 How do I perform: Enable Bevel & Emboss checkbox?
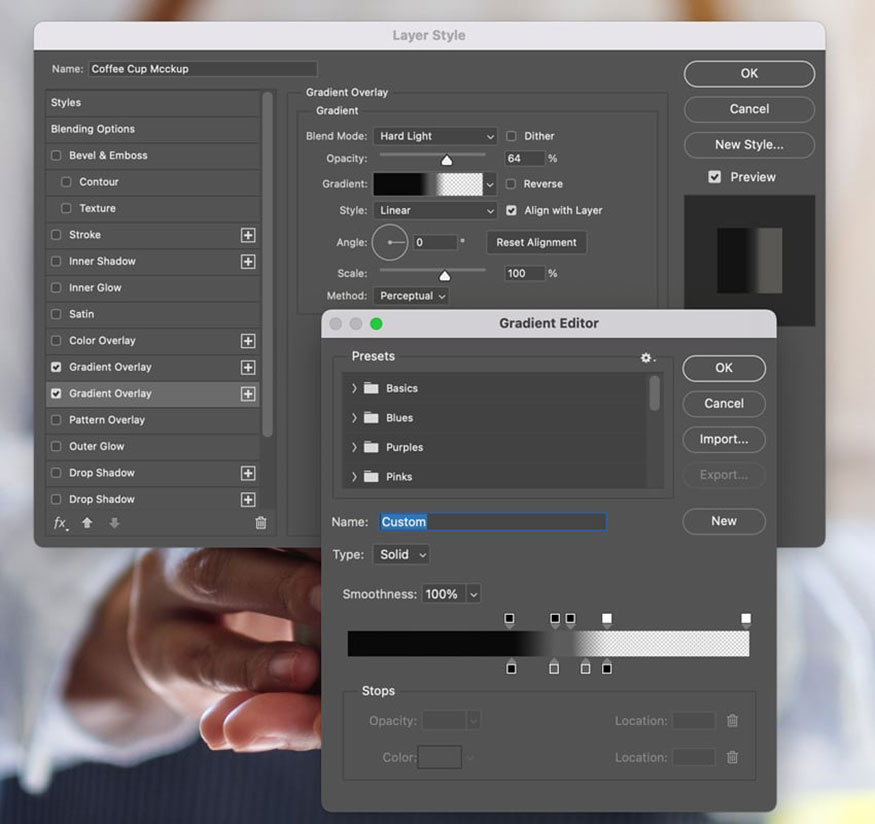(56, 155)
